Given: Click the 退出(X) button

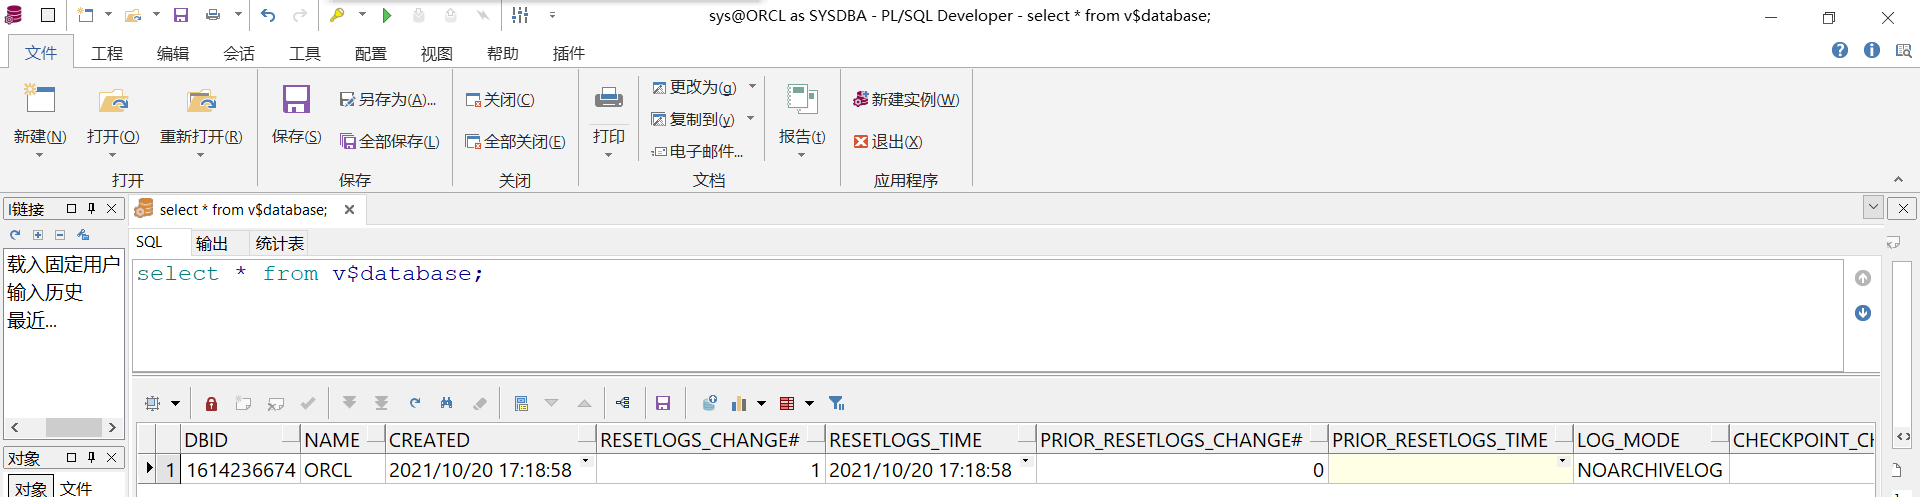Looking at the screenshot, I should coord(888,142).
